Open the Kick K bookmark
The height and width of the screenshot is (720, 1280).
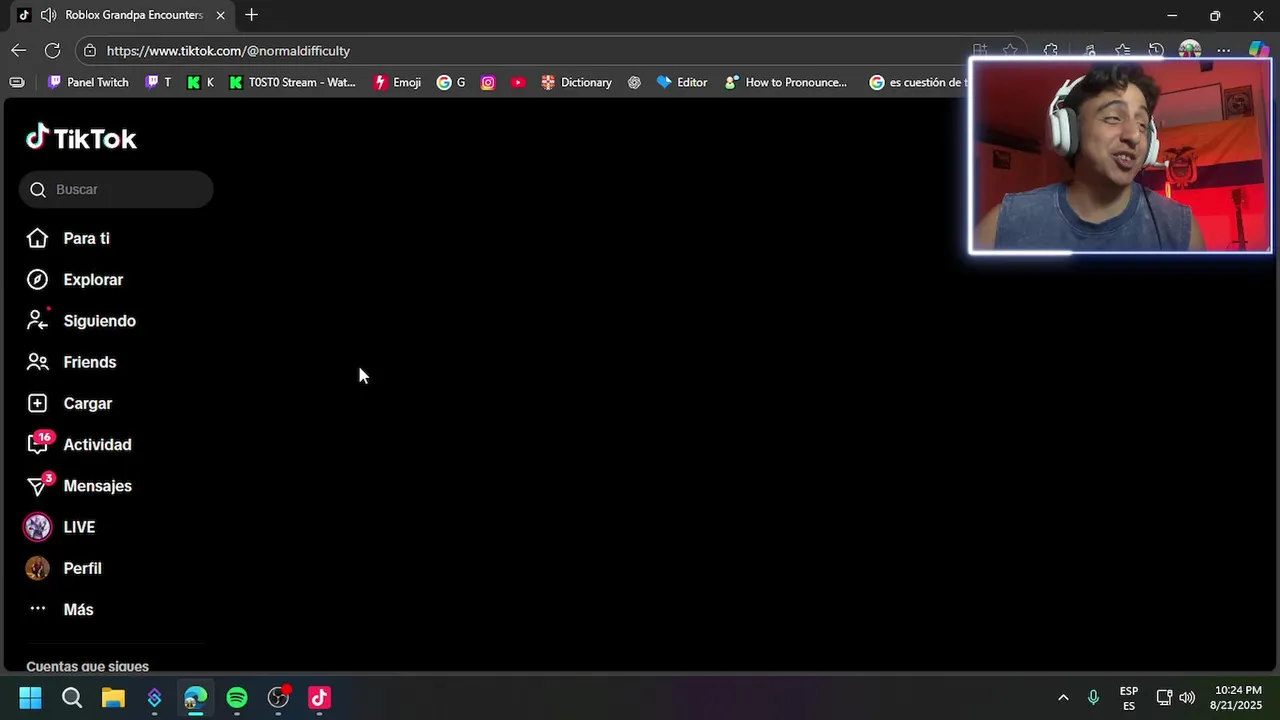click(x=200, y=82)
